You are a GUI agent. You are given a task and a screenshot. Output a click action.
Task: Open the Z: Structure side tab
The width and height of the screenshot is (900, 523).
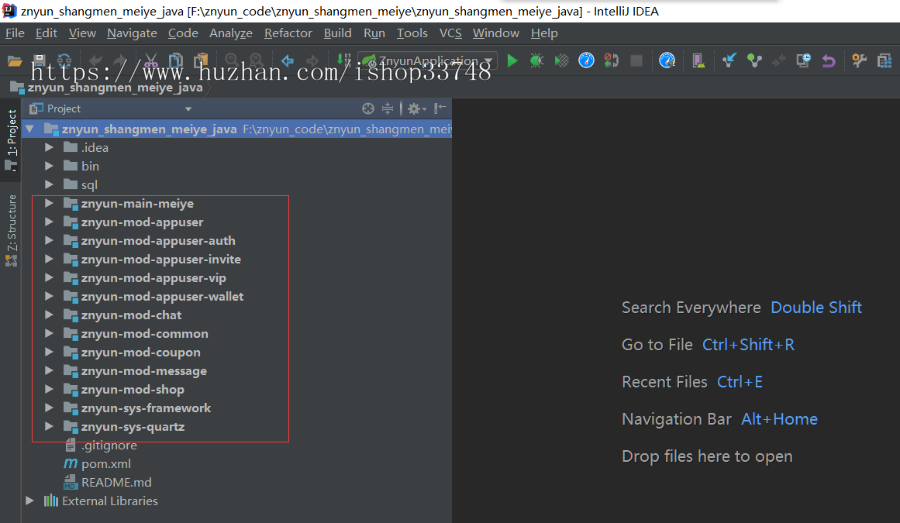[11, 230]
